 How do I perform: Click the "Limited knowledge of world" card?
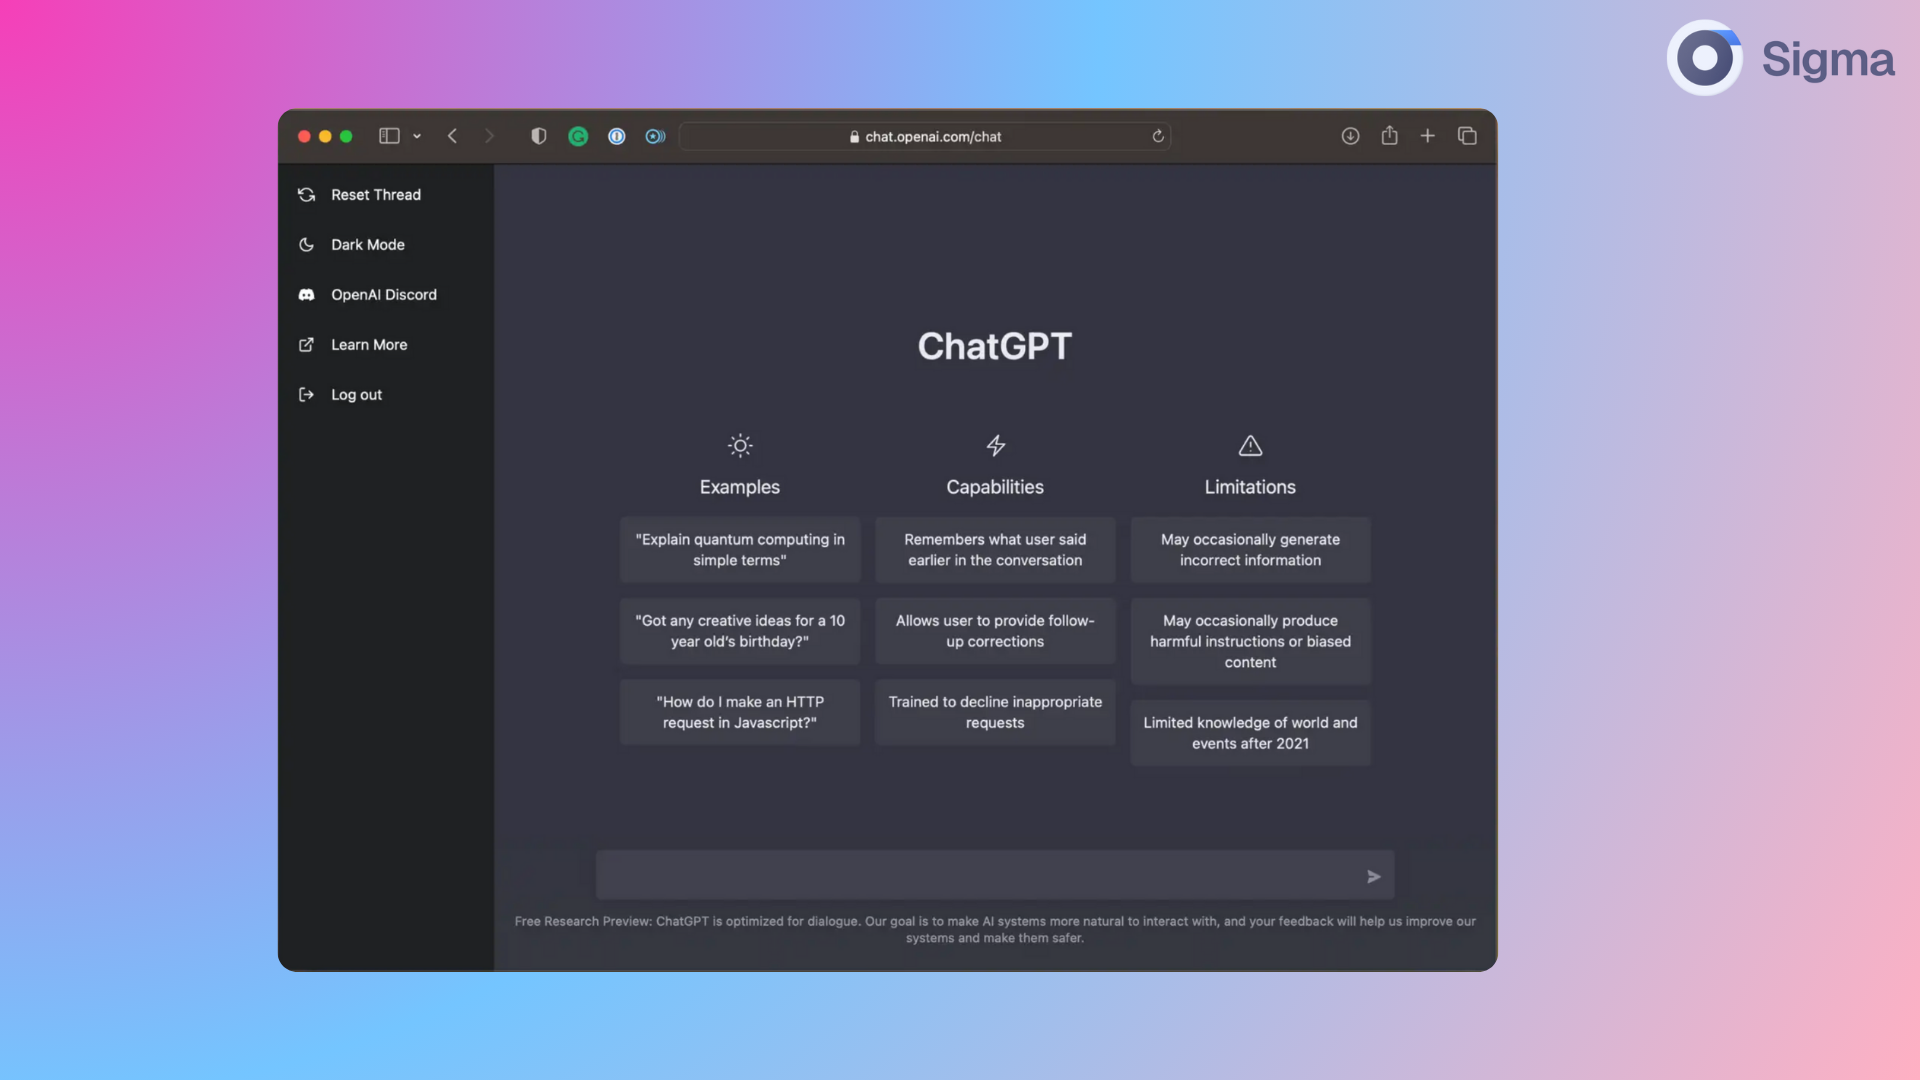tap(1250, 733)
